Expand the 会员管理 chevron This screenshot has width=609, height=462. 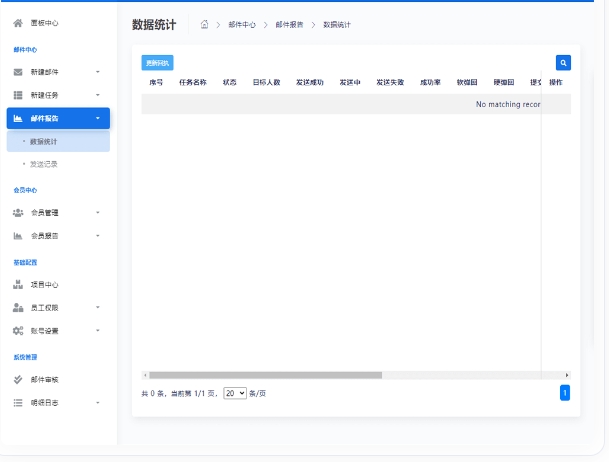tap(98, 213)
